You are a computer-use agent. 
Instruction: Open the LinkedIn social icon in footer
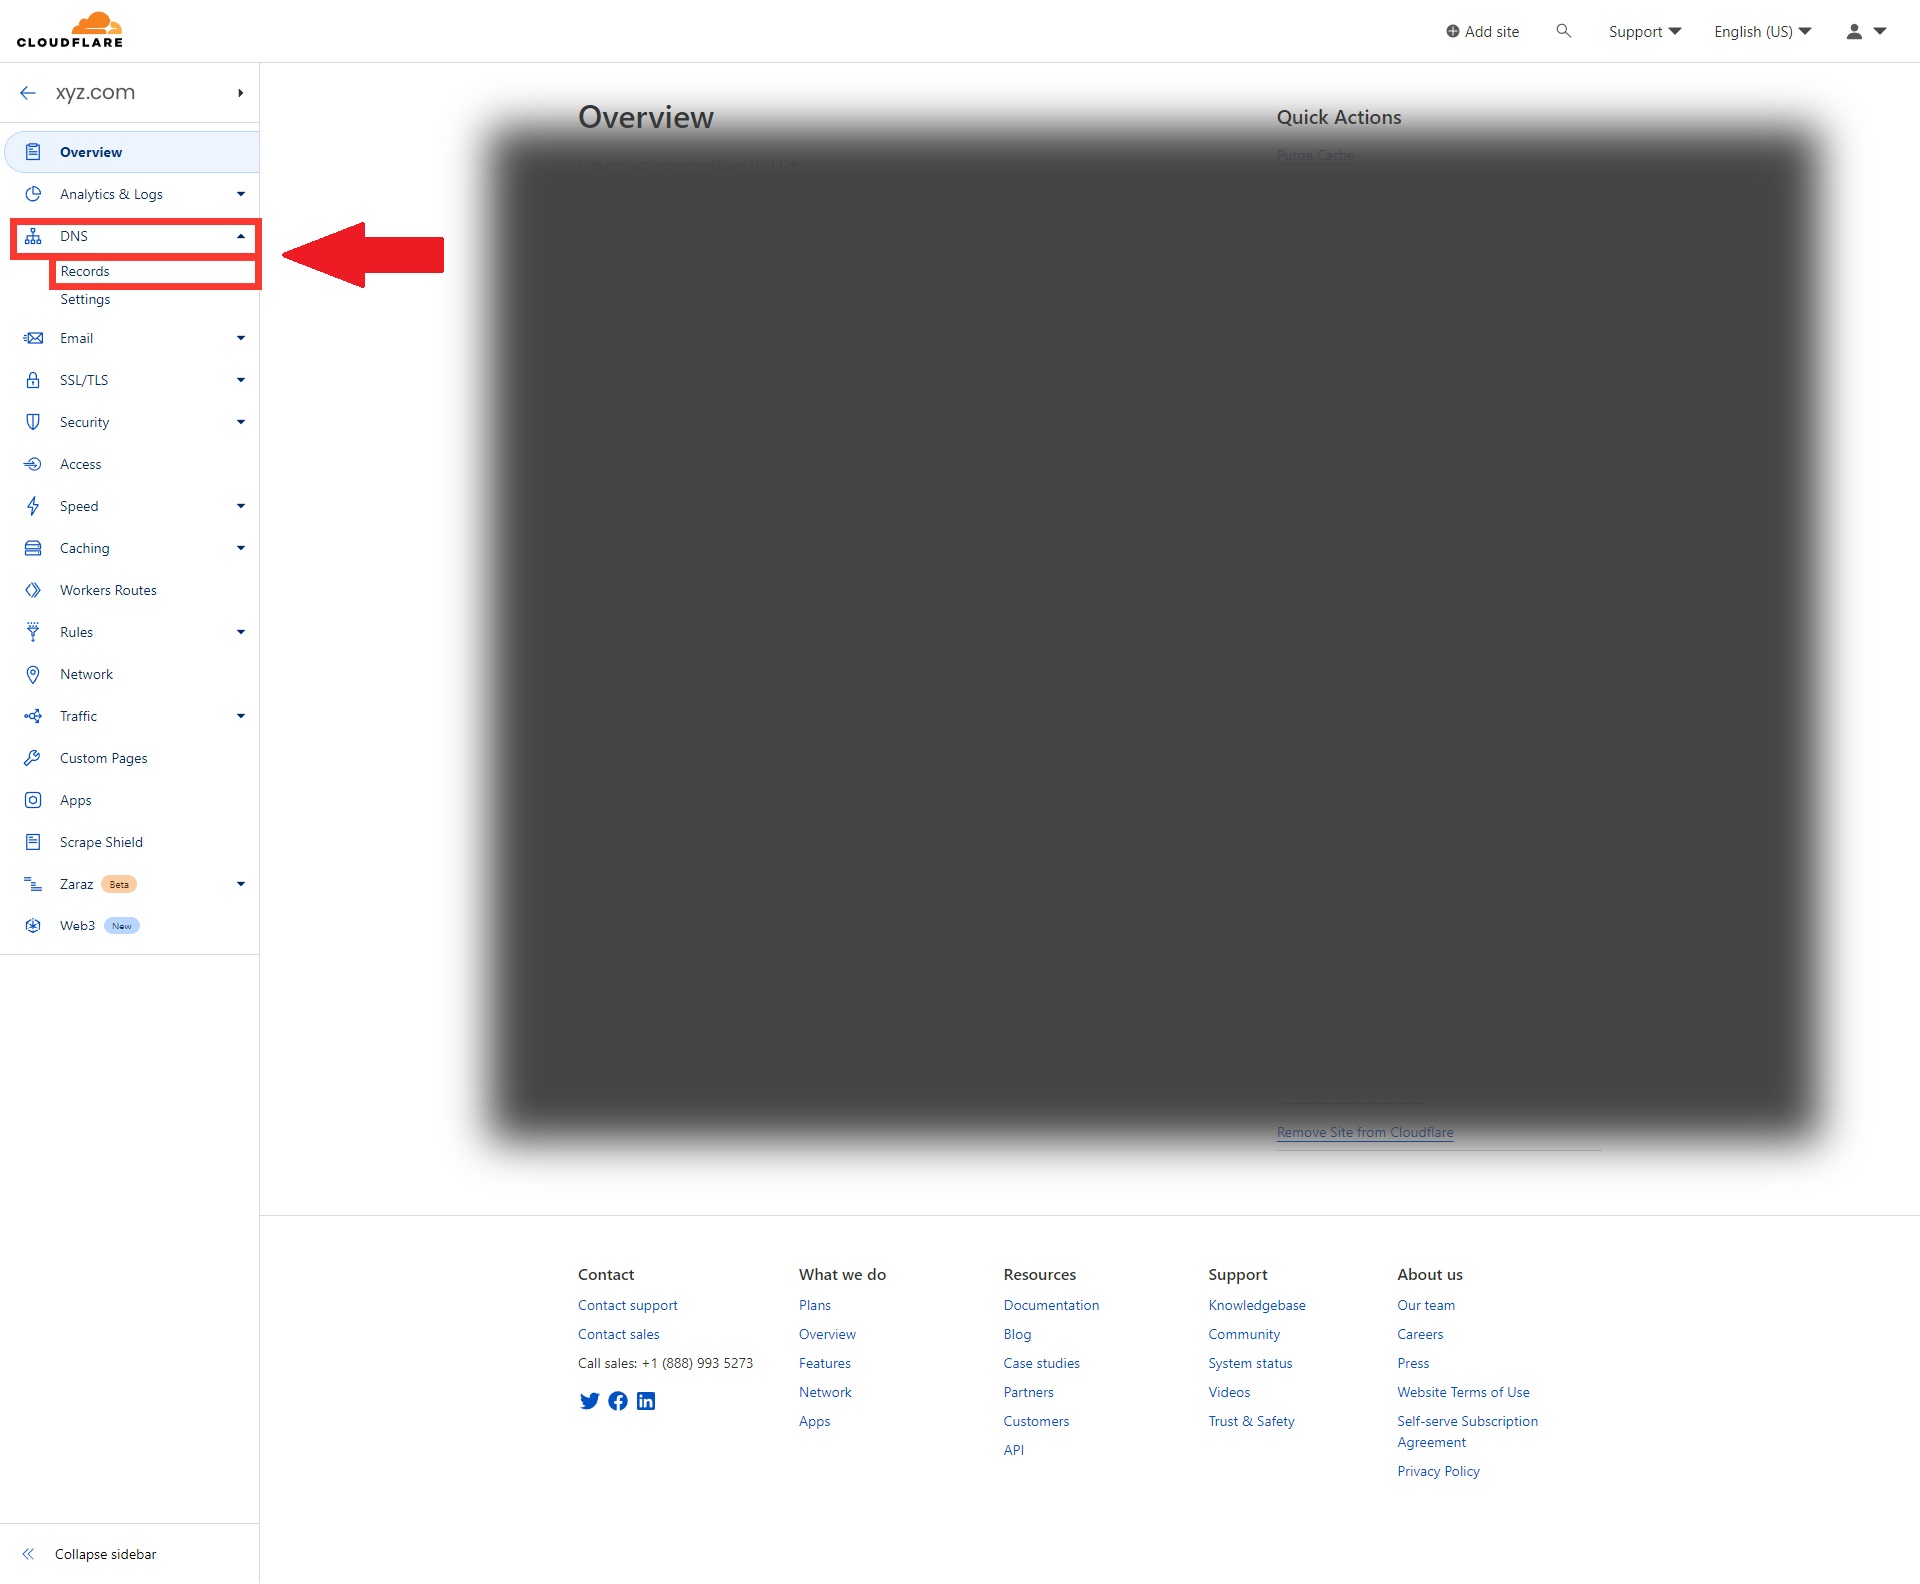coord(646,1401)
